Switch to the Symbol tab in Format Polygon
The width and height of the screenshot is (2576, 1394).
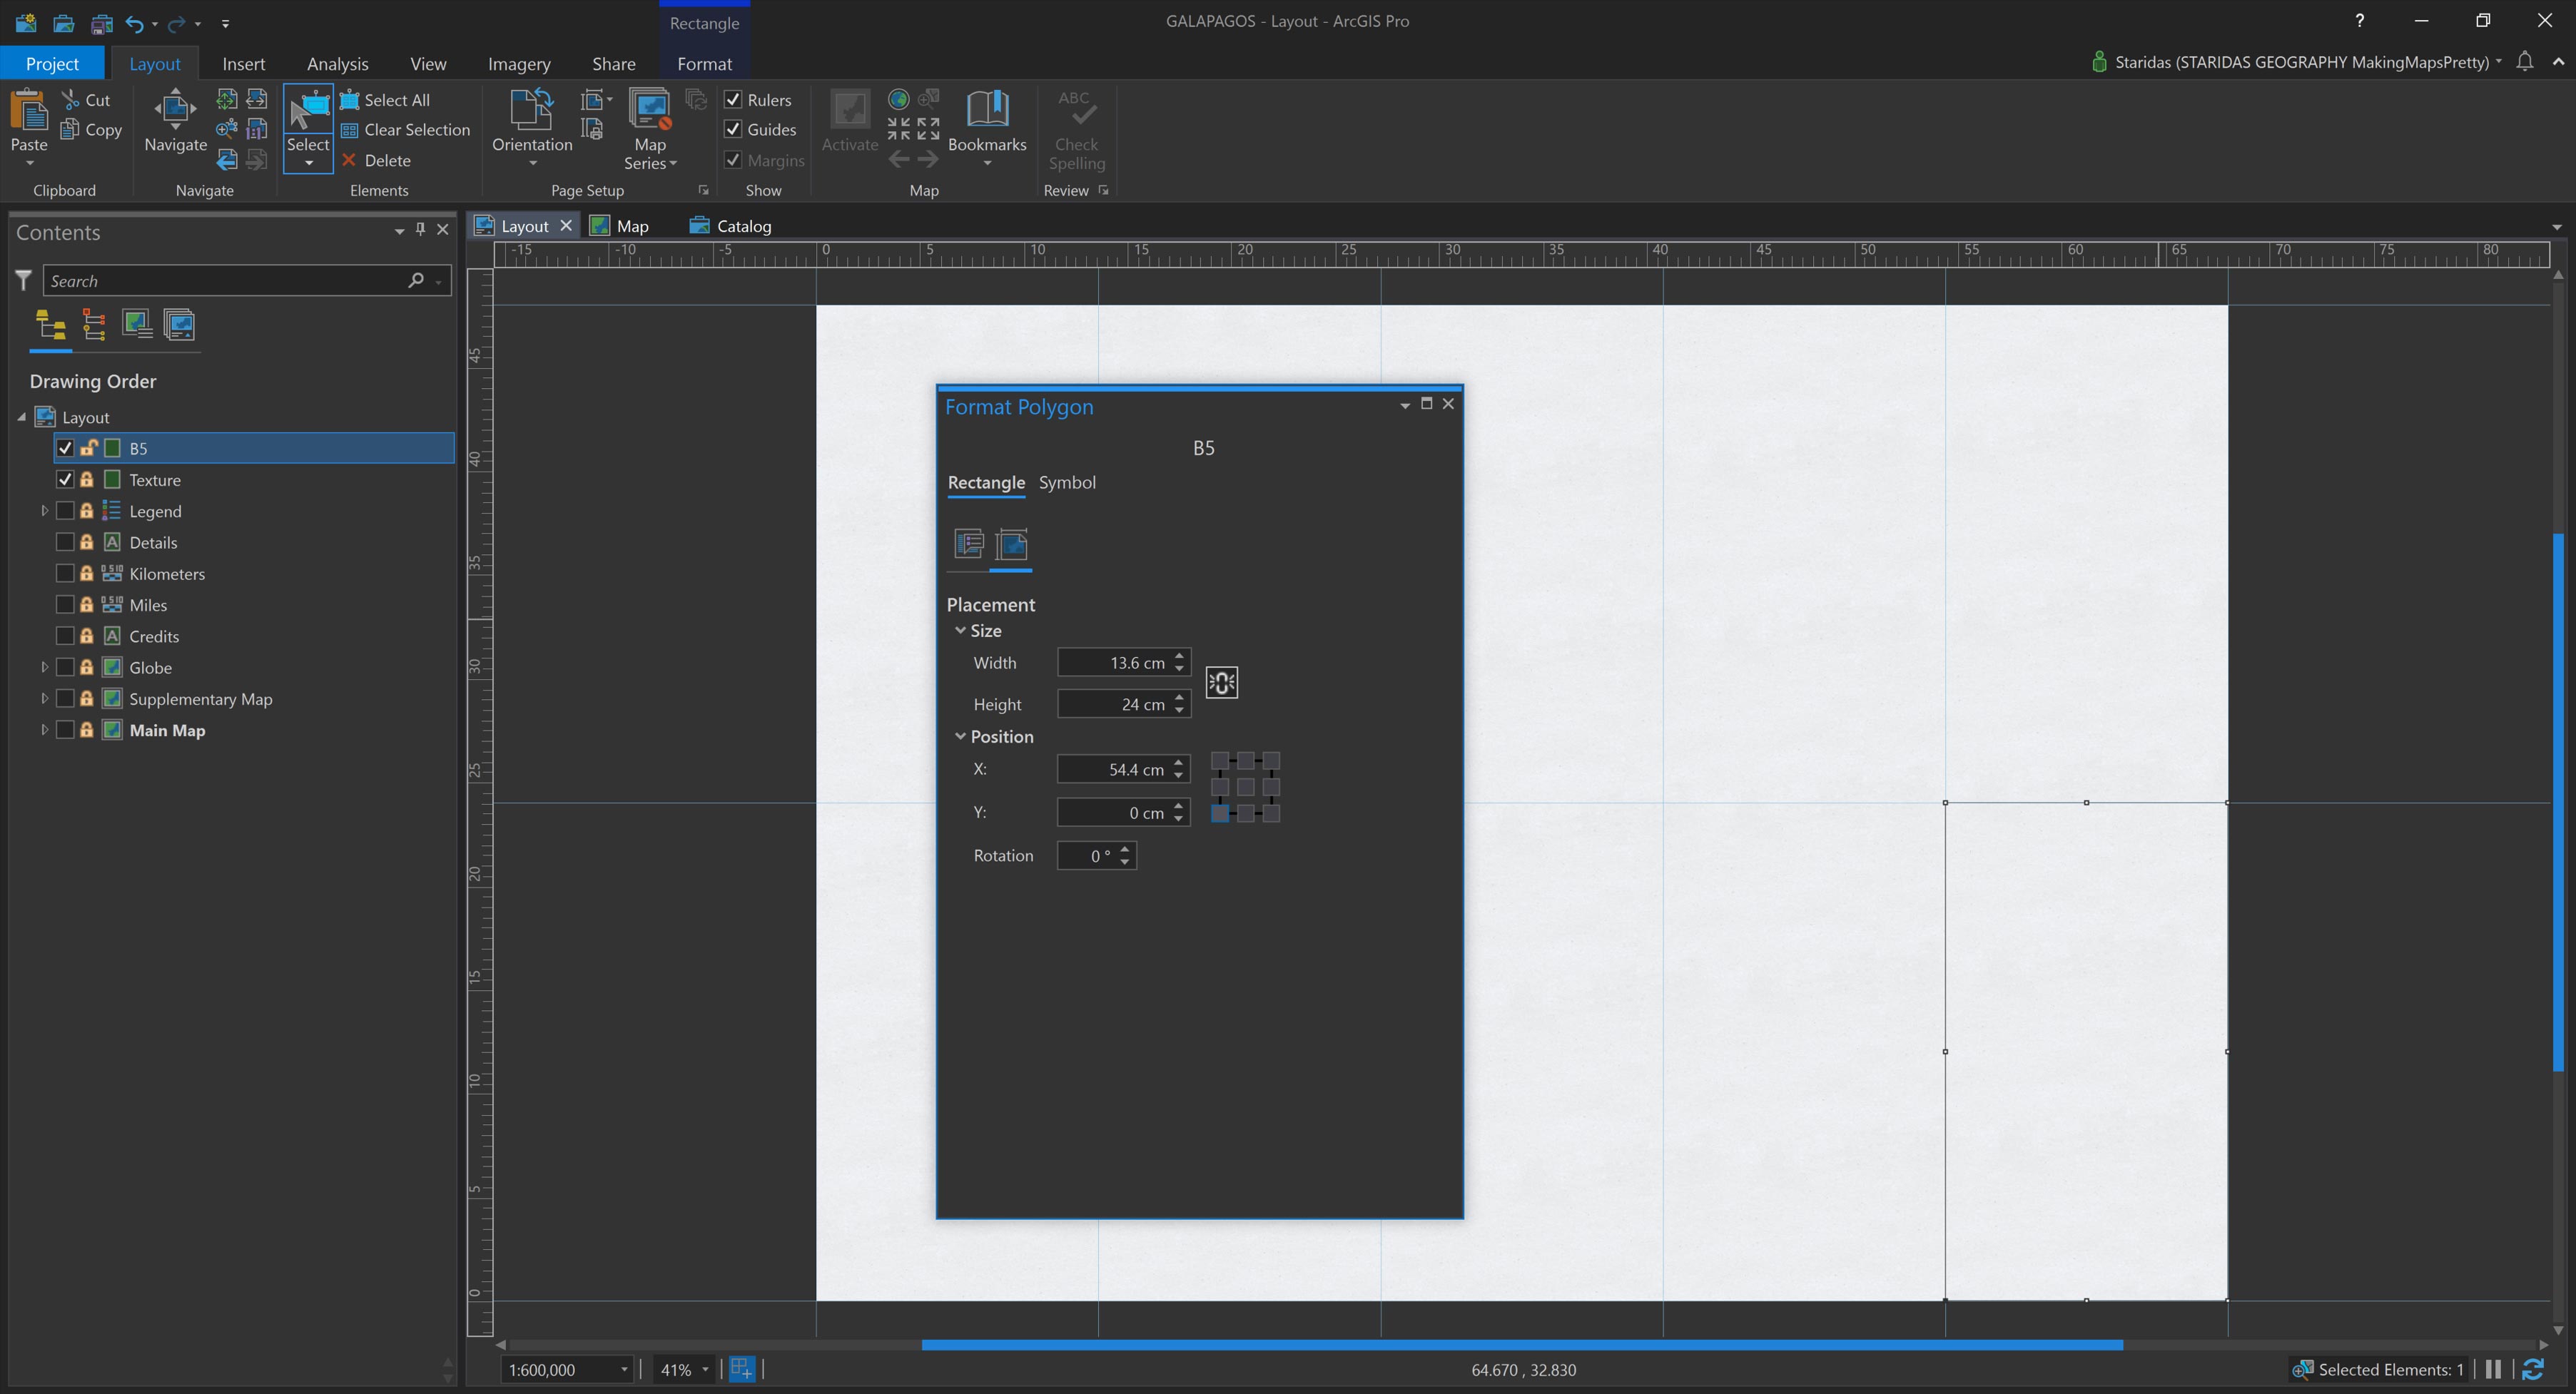(x=1067, y=483)
